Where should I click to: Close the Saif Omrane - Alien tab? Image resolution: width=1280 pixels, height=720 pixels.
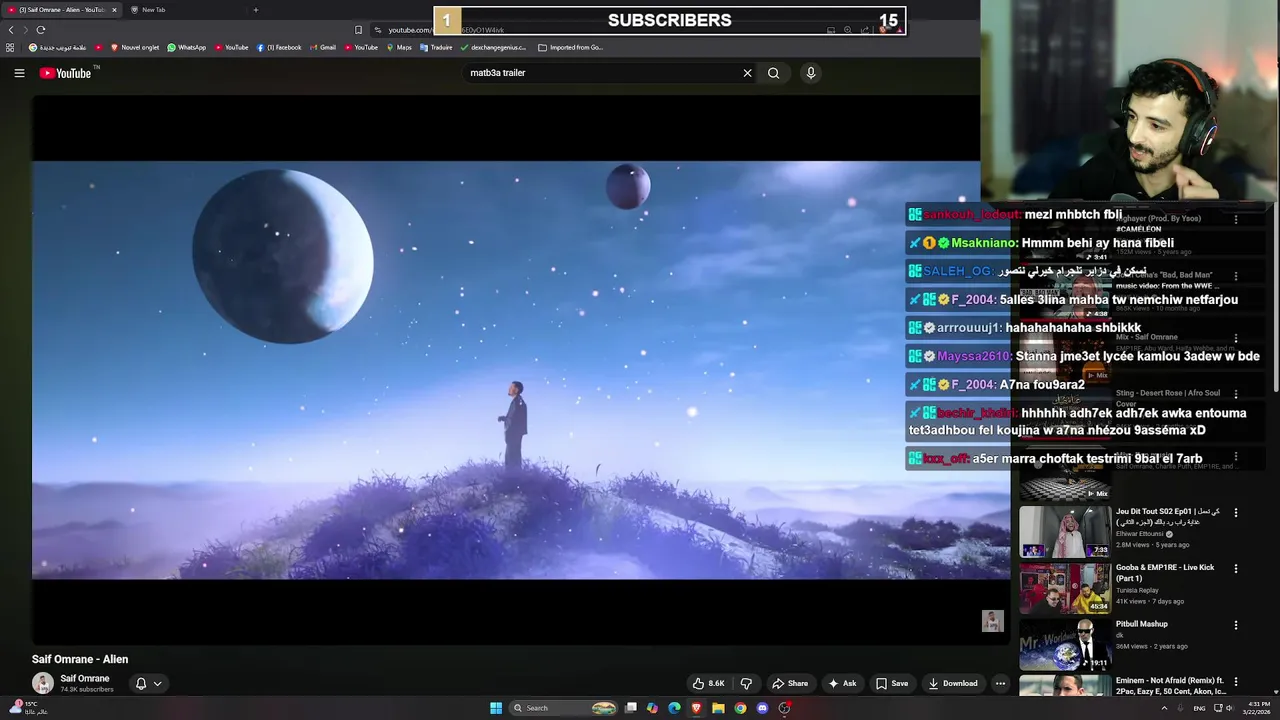tap(114, 10)
